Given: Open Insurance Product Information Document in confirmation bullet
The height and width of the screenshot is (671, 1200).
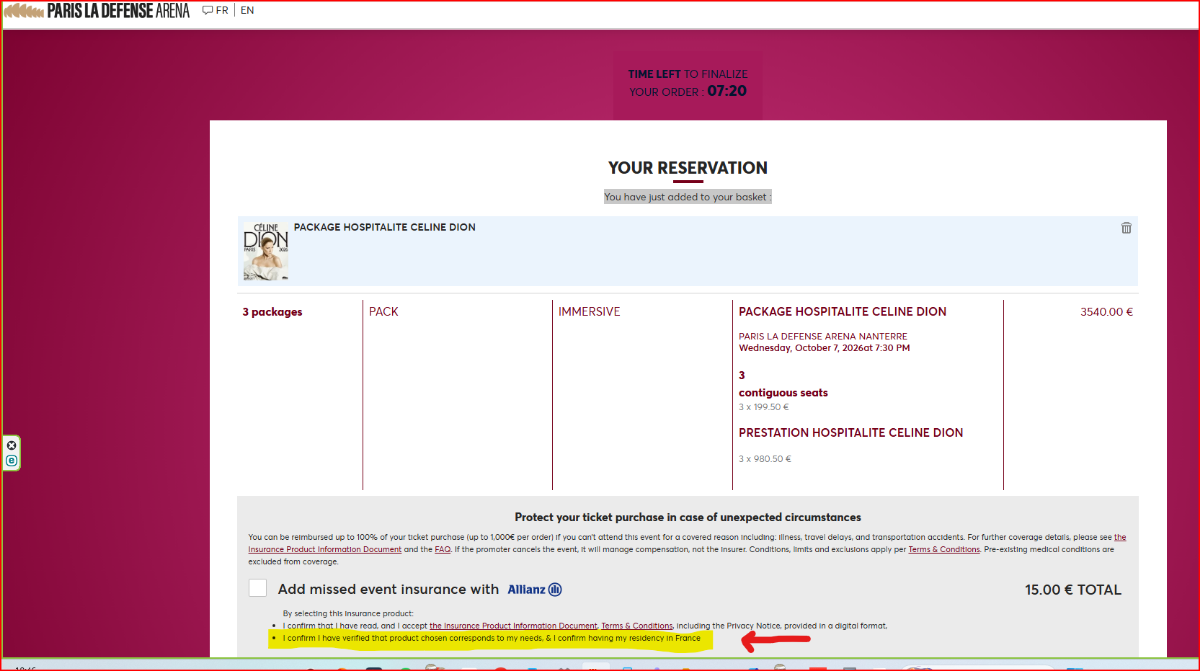Looking at the screenshot, I should 513,626.
